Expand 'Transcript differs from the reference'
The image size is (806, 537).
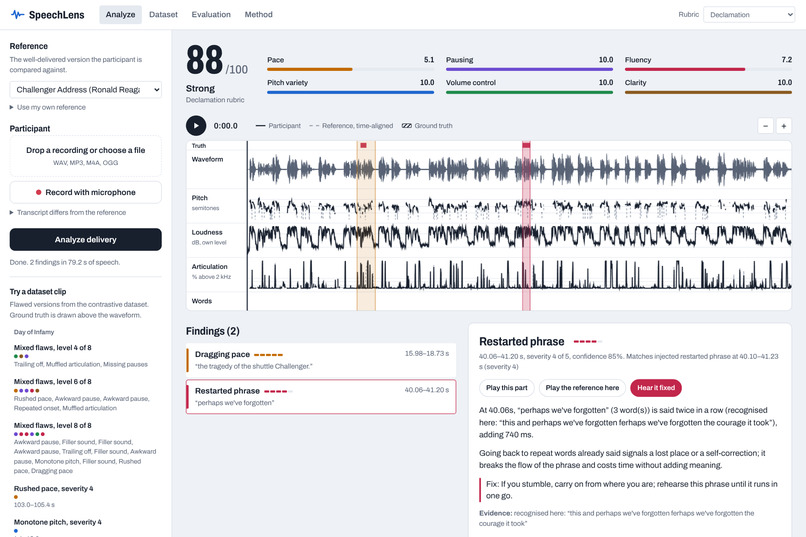pyautogui.click(x=68, y=212)
